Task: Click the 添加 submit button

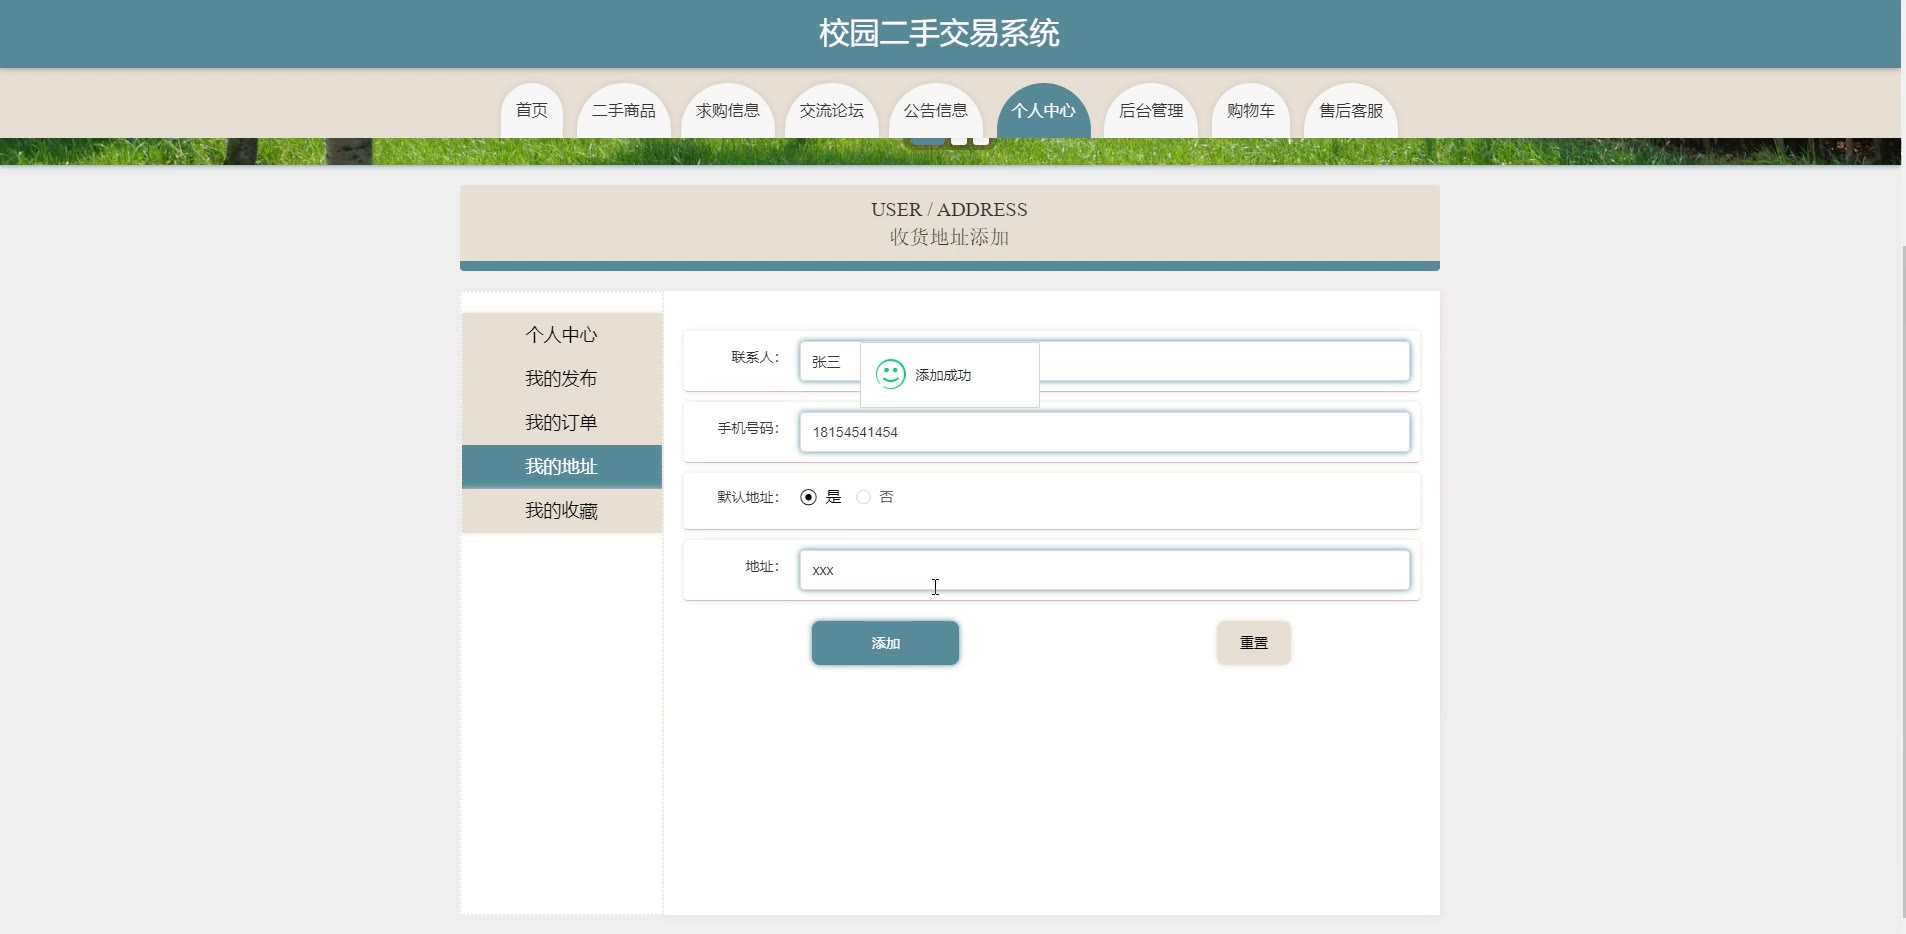Action: point(885,643)
